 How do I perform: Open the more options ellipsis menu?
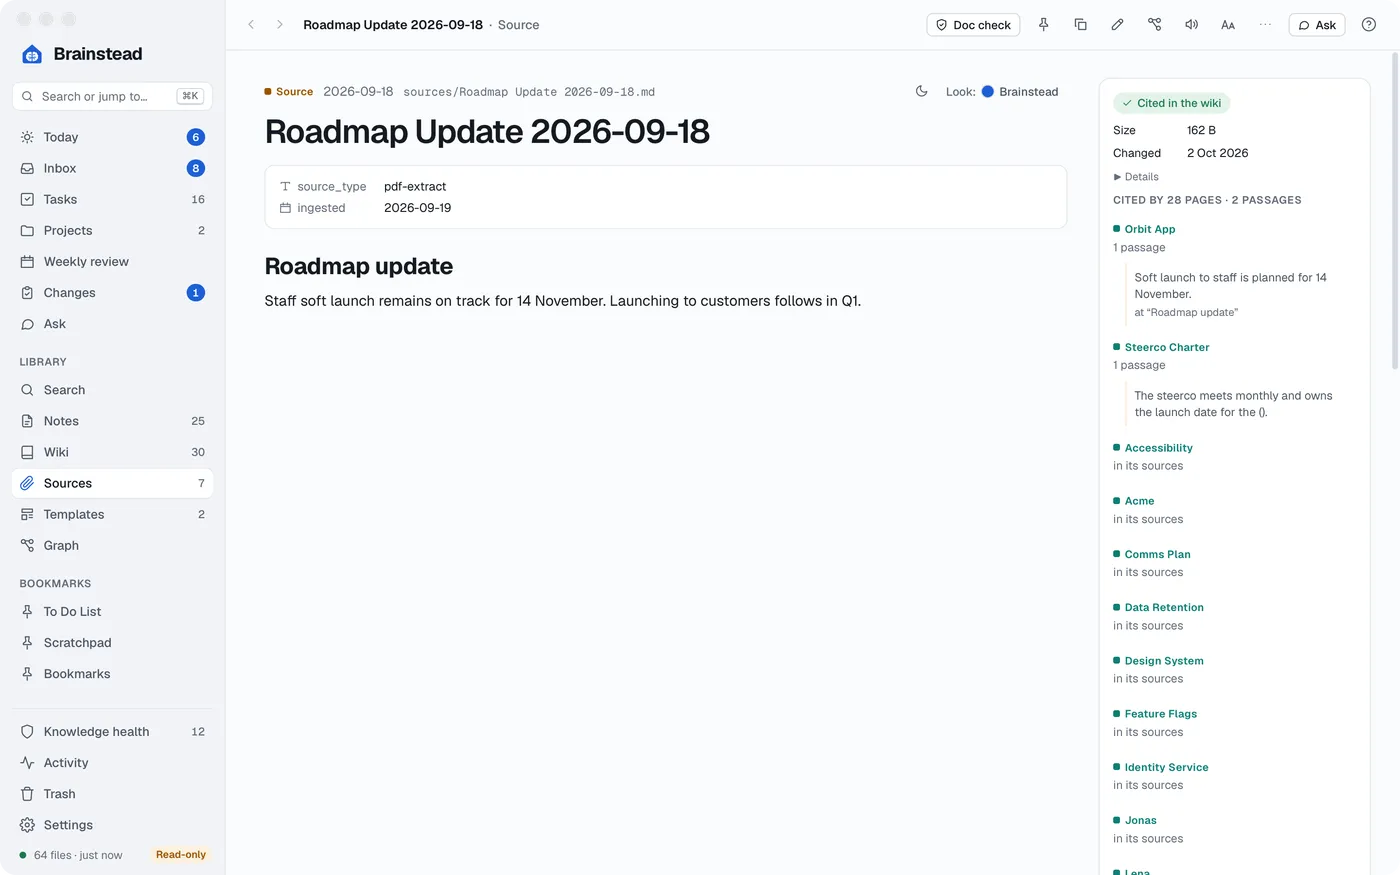pos(1265,25)
